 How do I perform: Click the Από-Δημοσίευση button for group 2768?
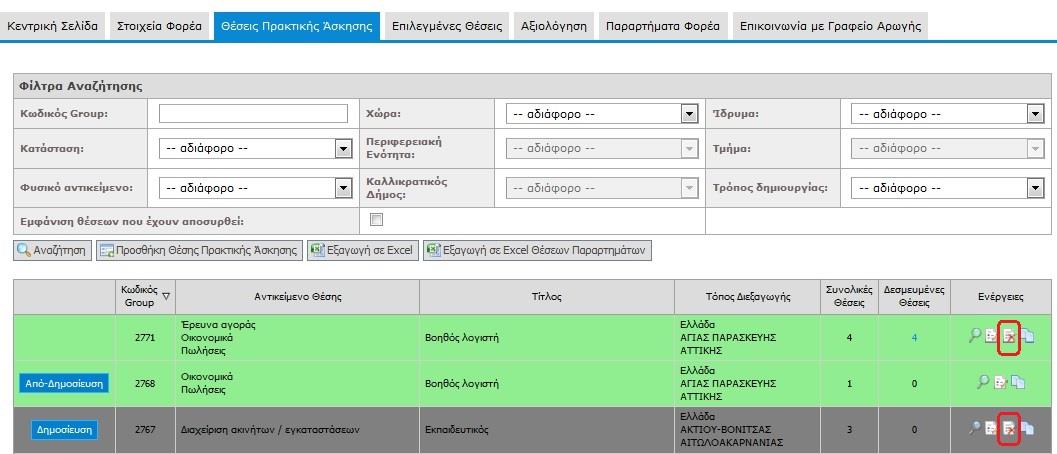[63, 383]
